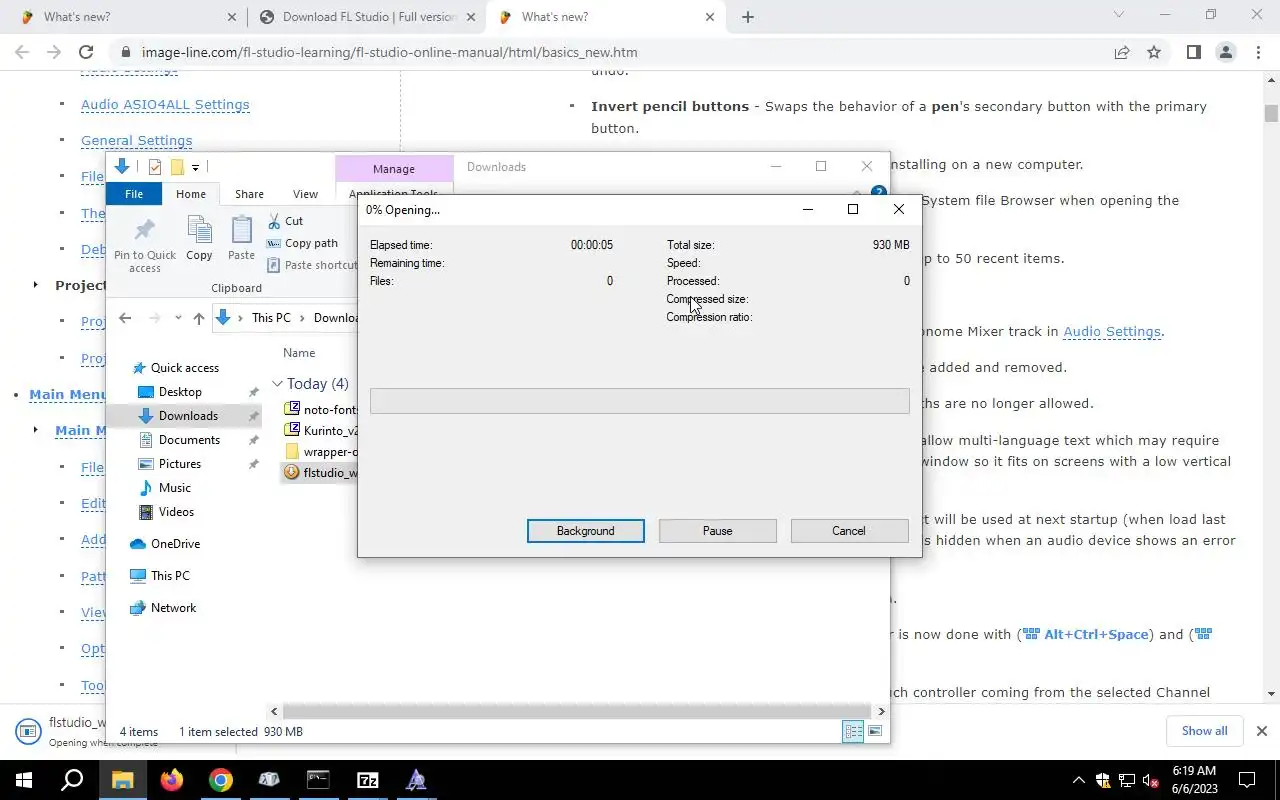The width and height of the screenshot is (1280, 800).
Task: Open General Settings link
Action: (136, 141)
